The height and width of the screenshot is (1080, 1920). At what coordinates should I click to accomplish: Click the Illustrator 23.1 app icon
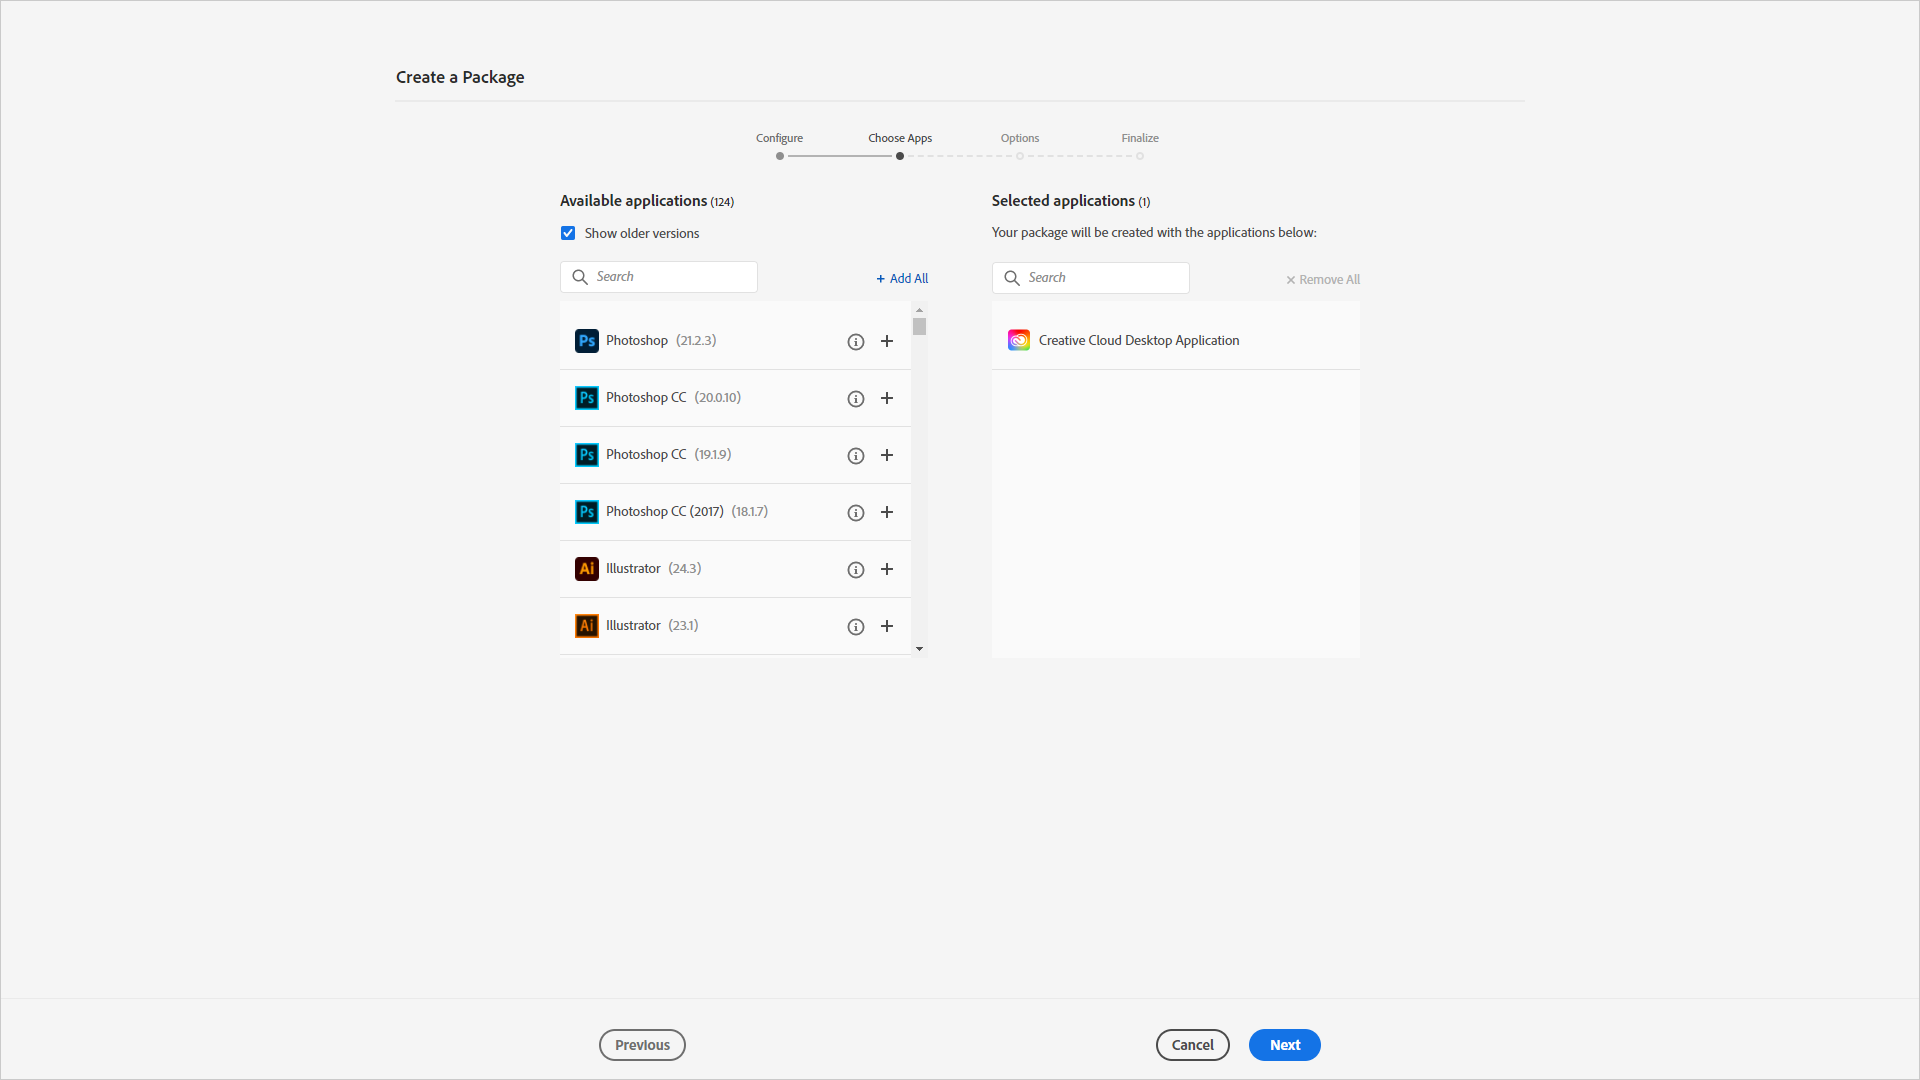coord(587,626)
